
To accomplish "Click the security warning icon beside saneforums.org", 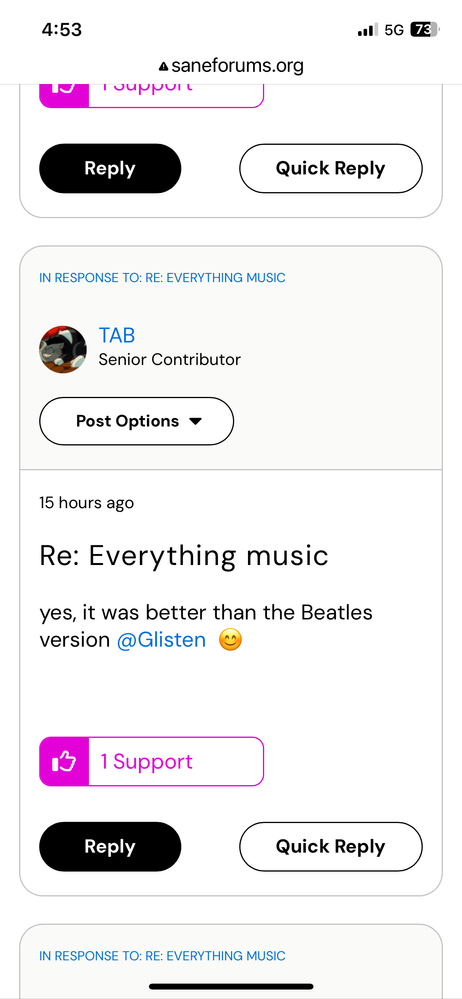I will pyautogui.click(x=164, y=66).
